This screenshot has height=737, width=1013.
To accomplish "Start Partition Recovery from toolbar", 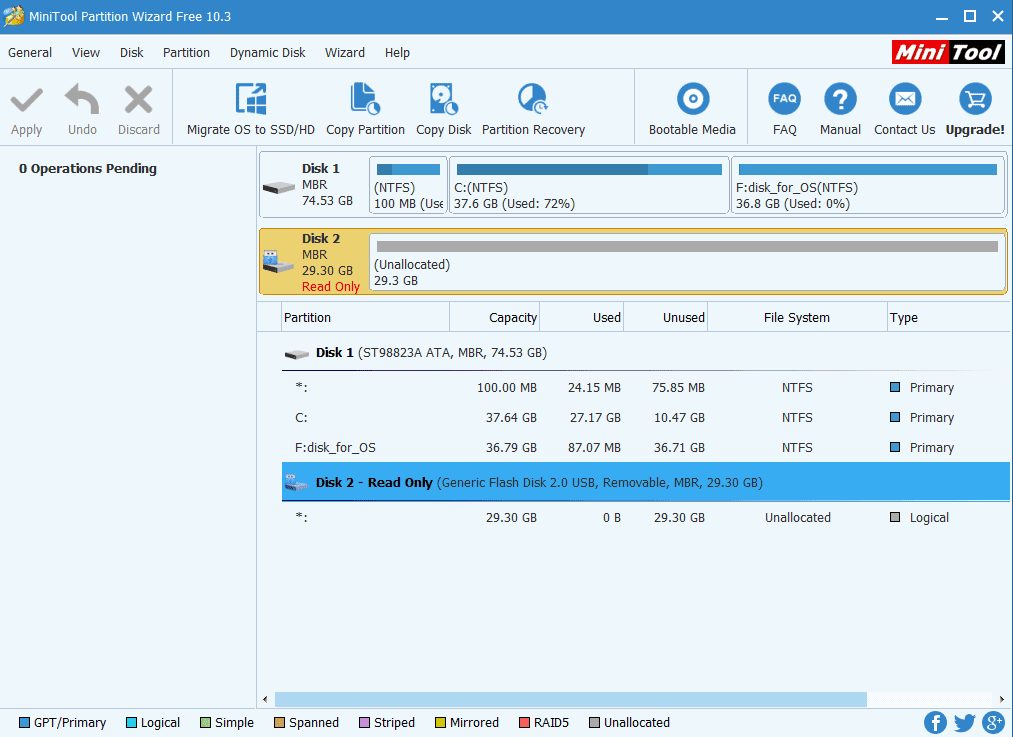I will click(x=533, y=100).
